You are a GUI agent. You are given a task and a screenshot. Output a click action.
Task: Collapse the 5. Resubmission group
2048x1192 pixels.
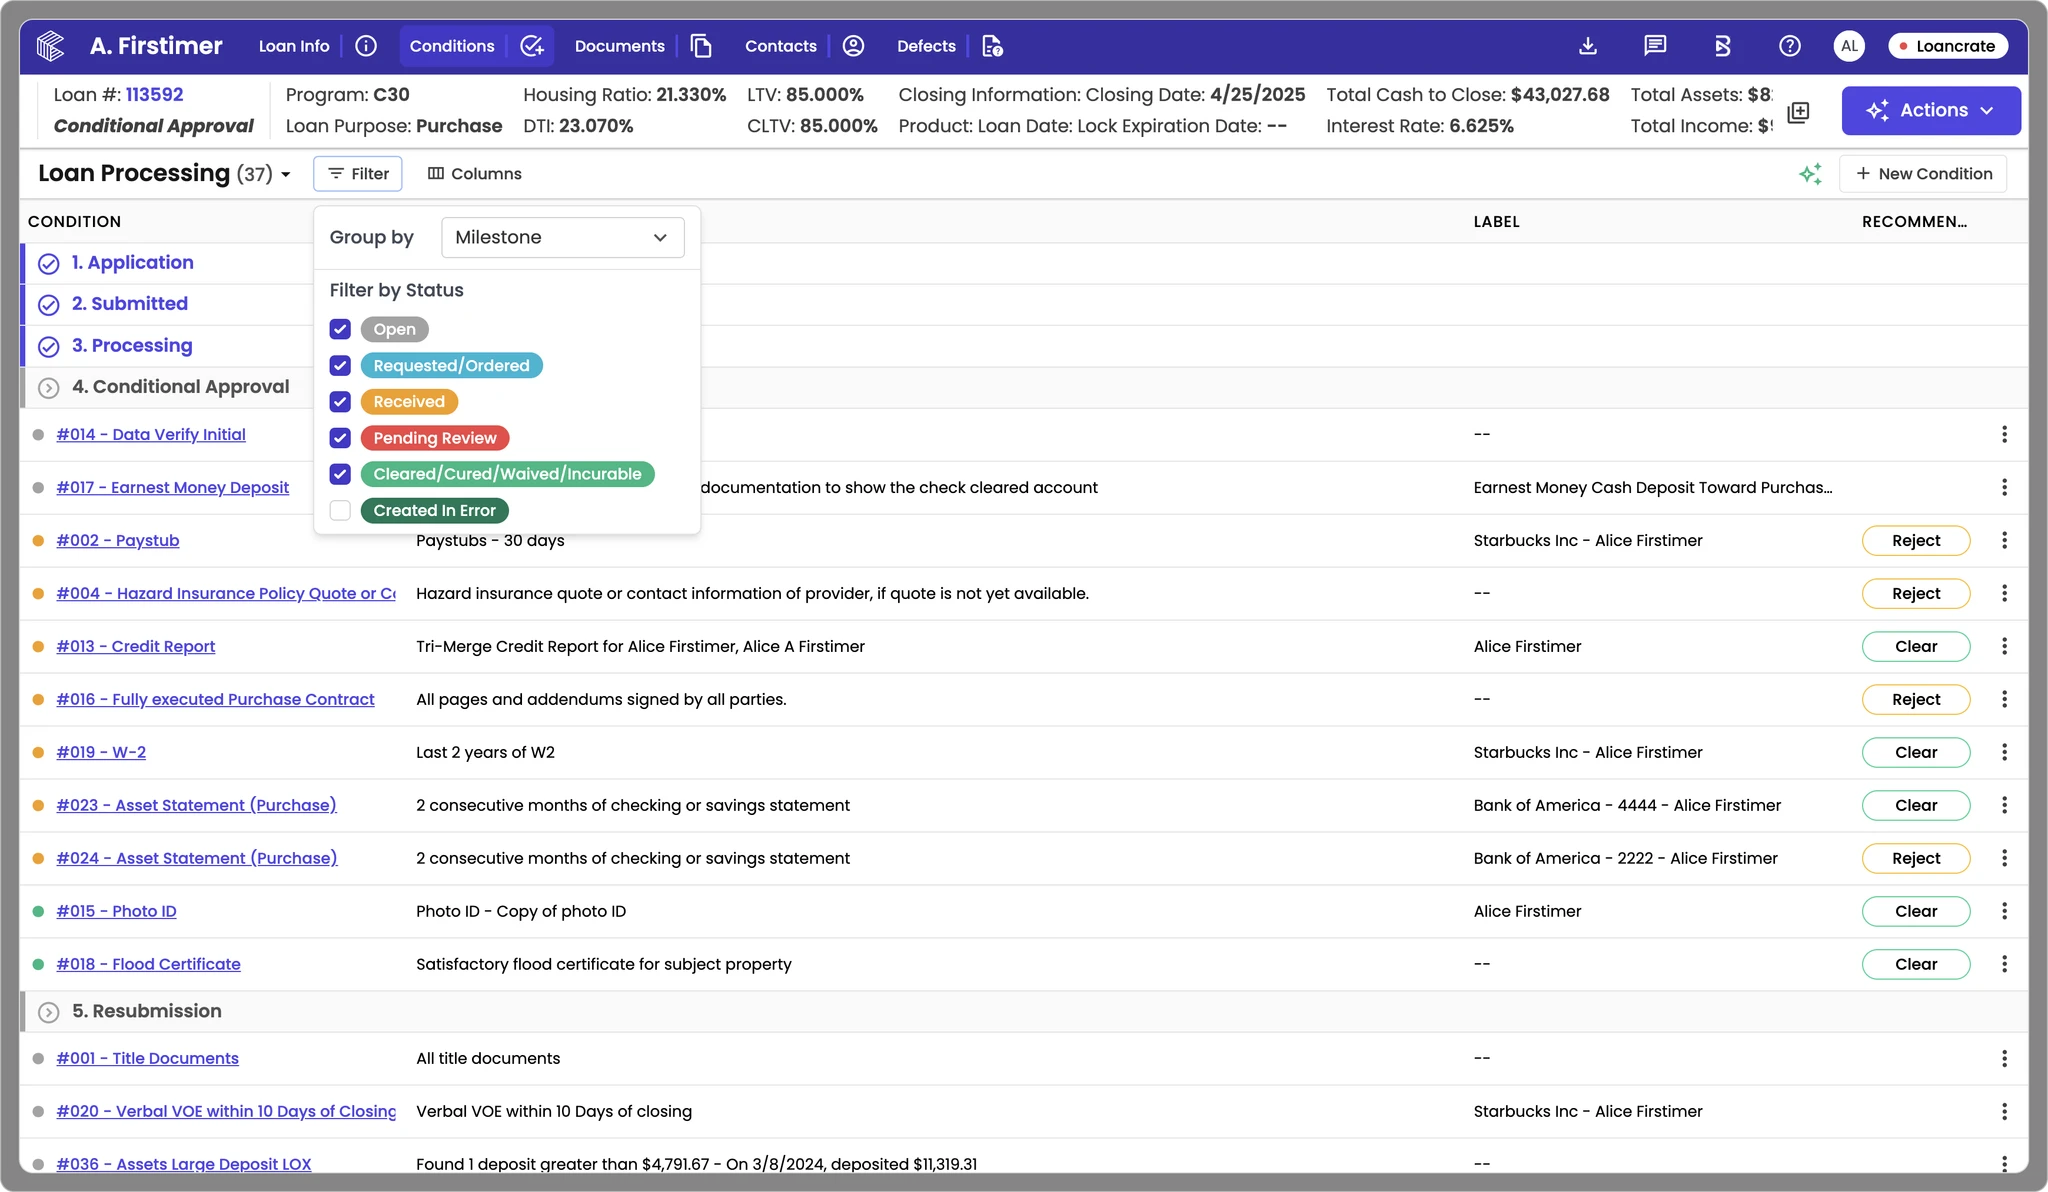(x=48, y=1012)
